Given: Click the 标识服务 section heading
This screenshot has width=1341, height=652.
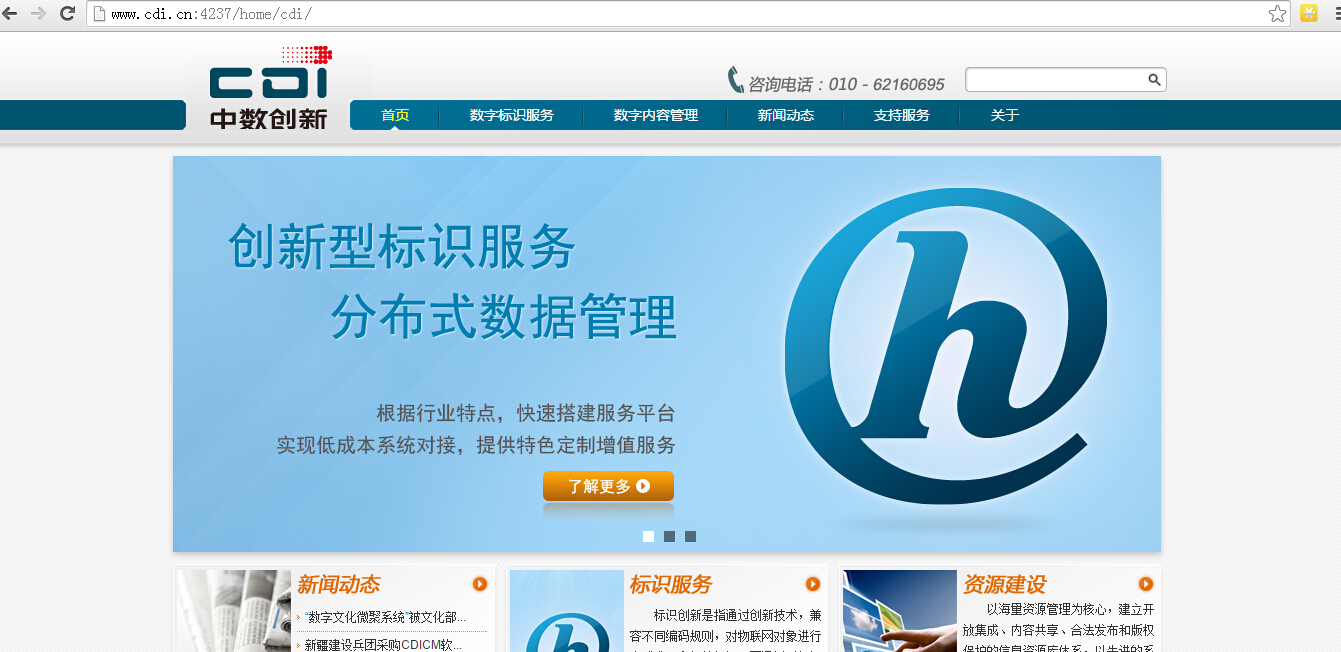Looking at the screenshot, I should 671,584.
